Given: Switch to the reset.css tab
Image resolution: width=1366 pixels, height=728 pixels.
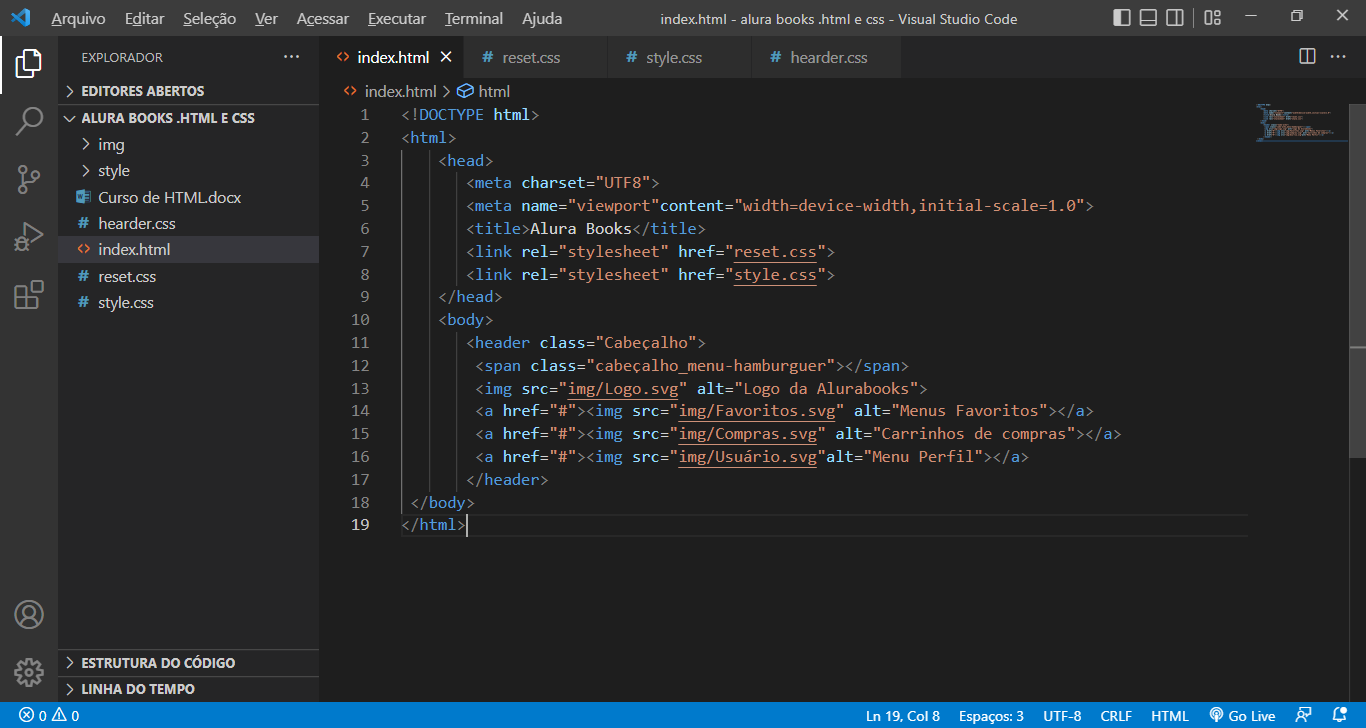Looking at the screenshot, I should pyautogui.click(x=535, y=57).
